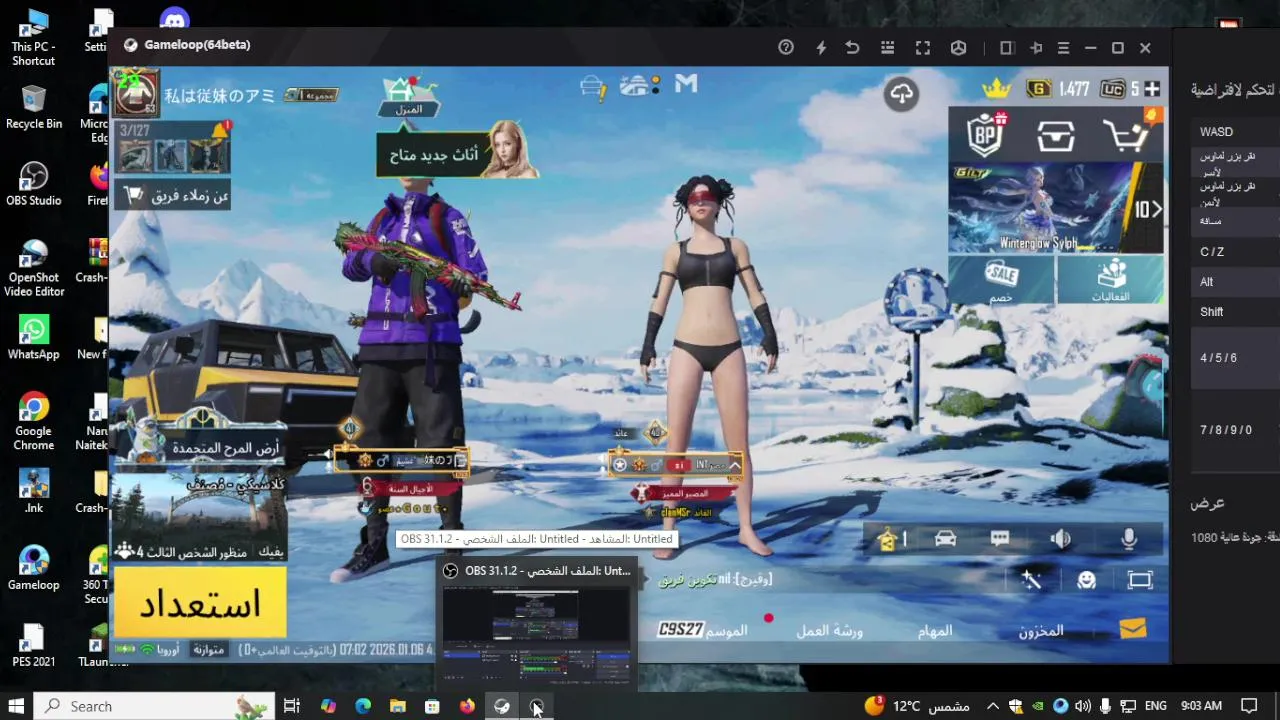Change the third-person perspective option

(x=200, y=552)
